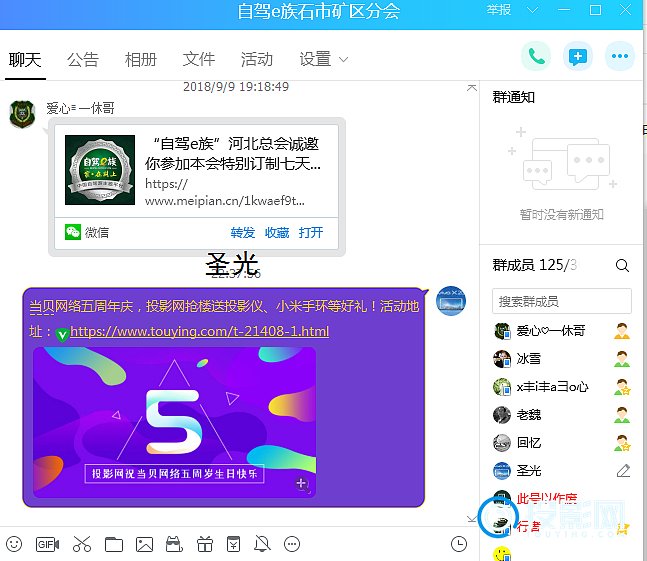The width and height of the screenshot is (647, 561).
Task: Select member 老魏 in list
Action: pos(562,415)
